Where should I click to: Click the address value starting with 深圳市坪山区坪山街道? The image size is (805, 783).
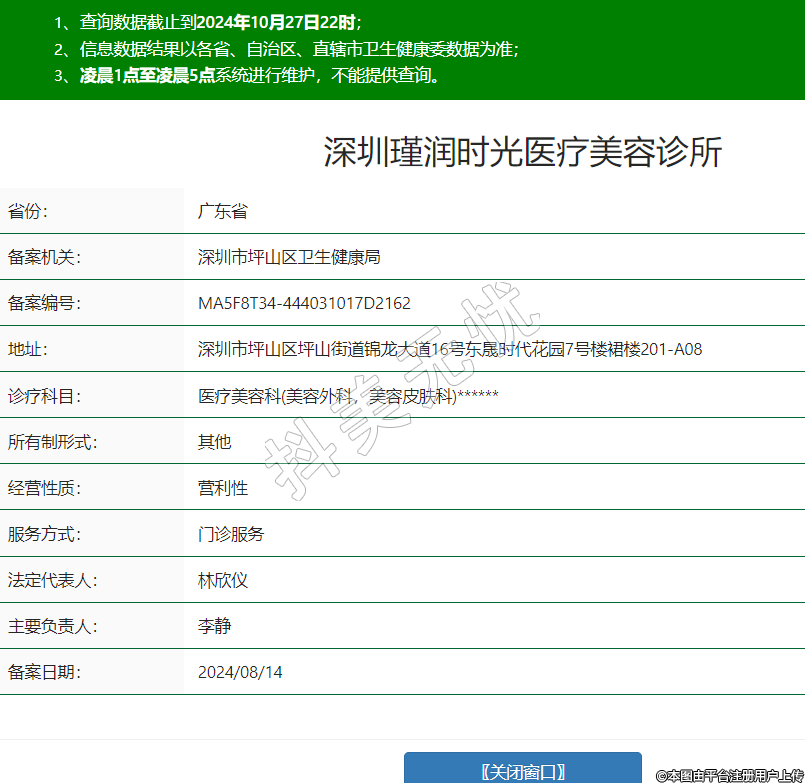point(450,350)
